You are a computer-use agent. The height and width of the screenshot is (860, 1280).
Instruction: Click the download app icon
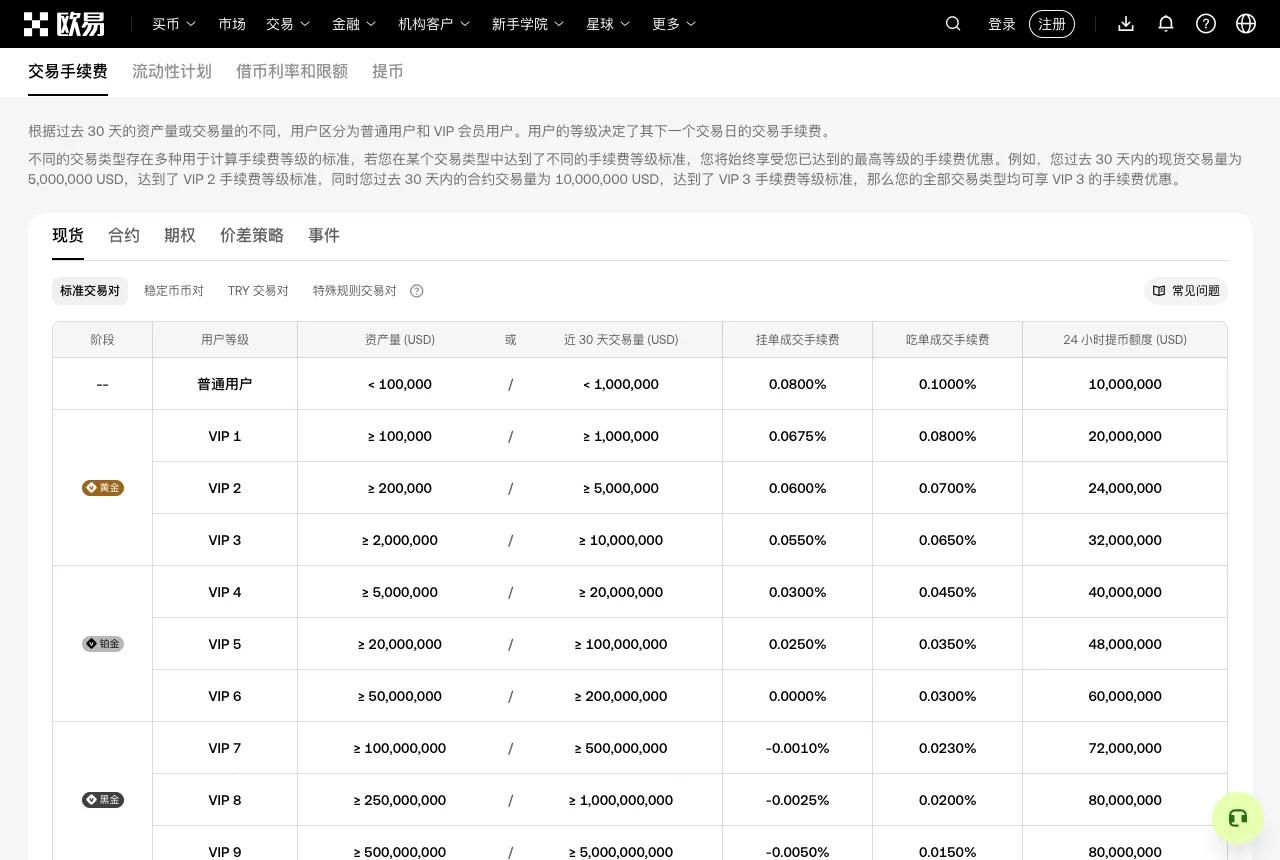pyautogui.click(x=1126, y=24)
